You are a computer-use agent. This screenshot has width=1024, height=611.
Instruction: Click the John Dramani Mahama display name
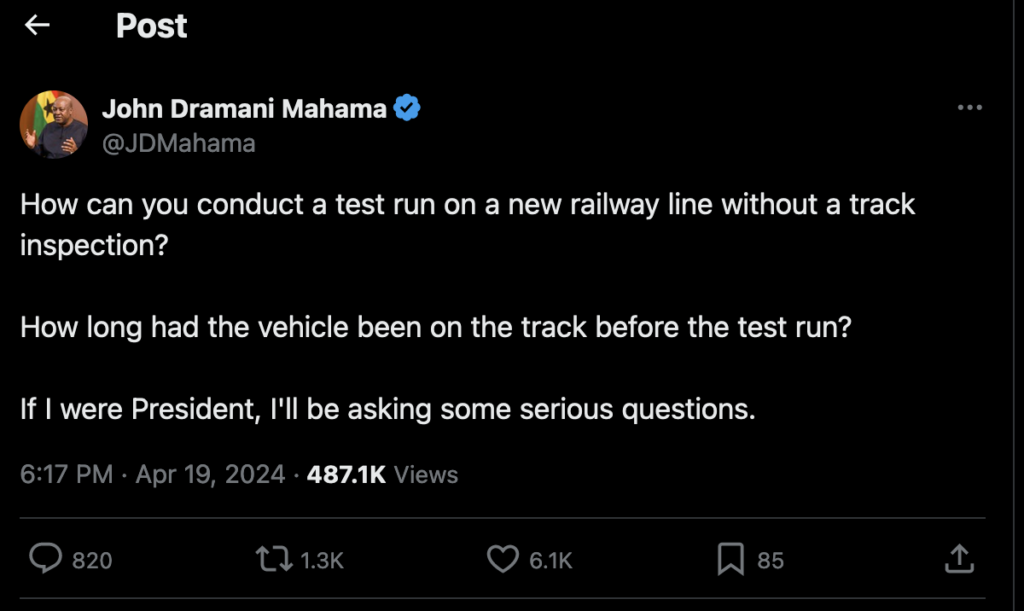(244, 109)
